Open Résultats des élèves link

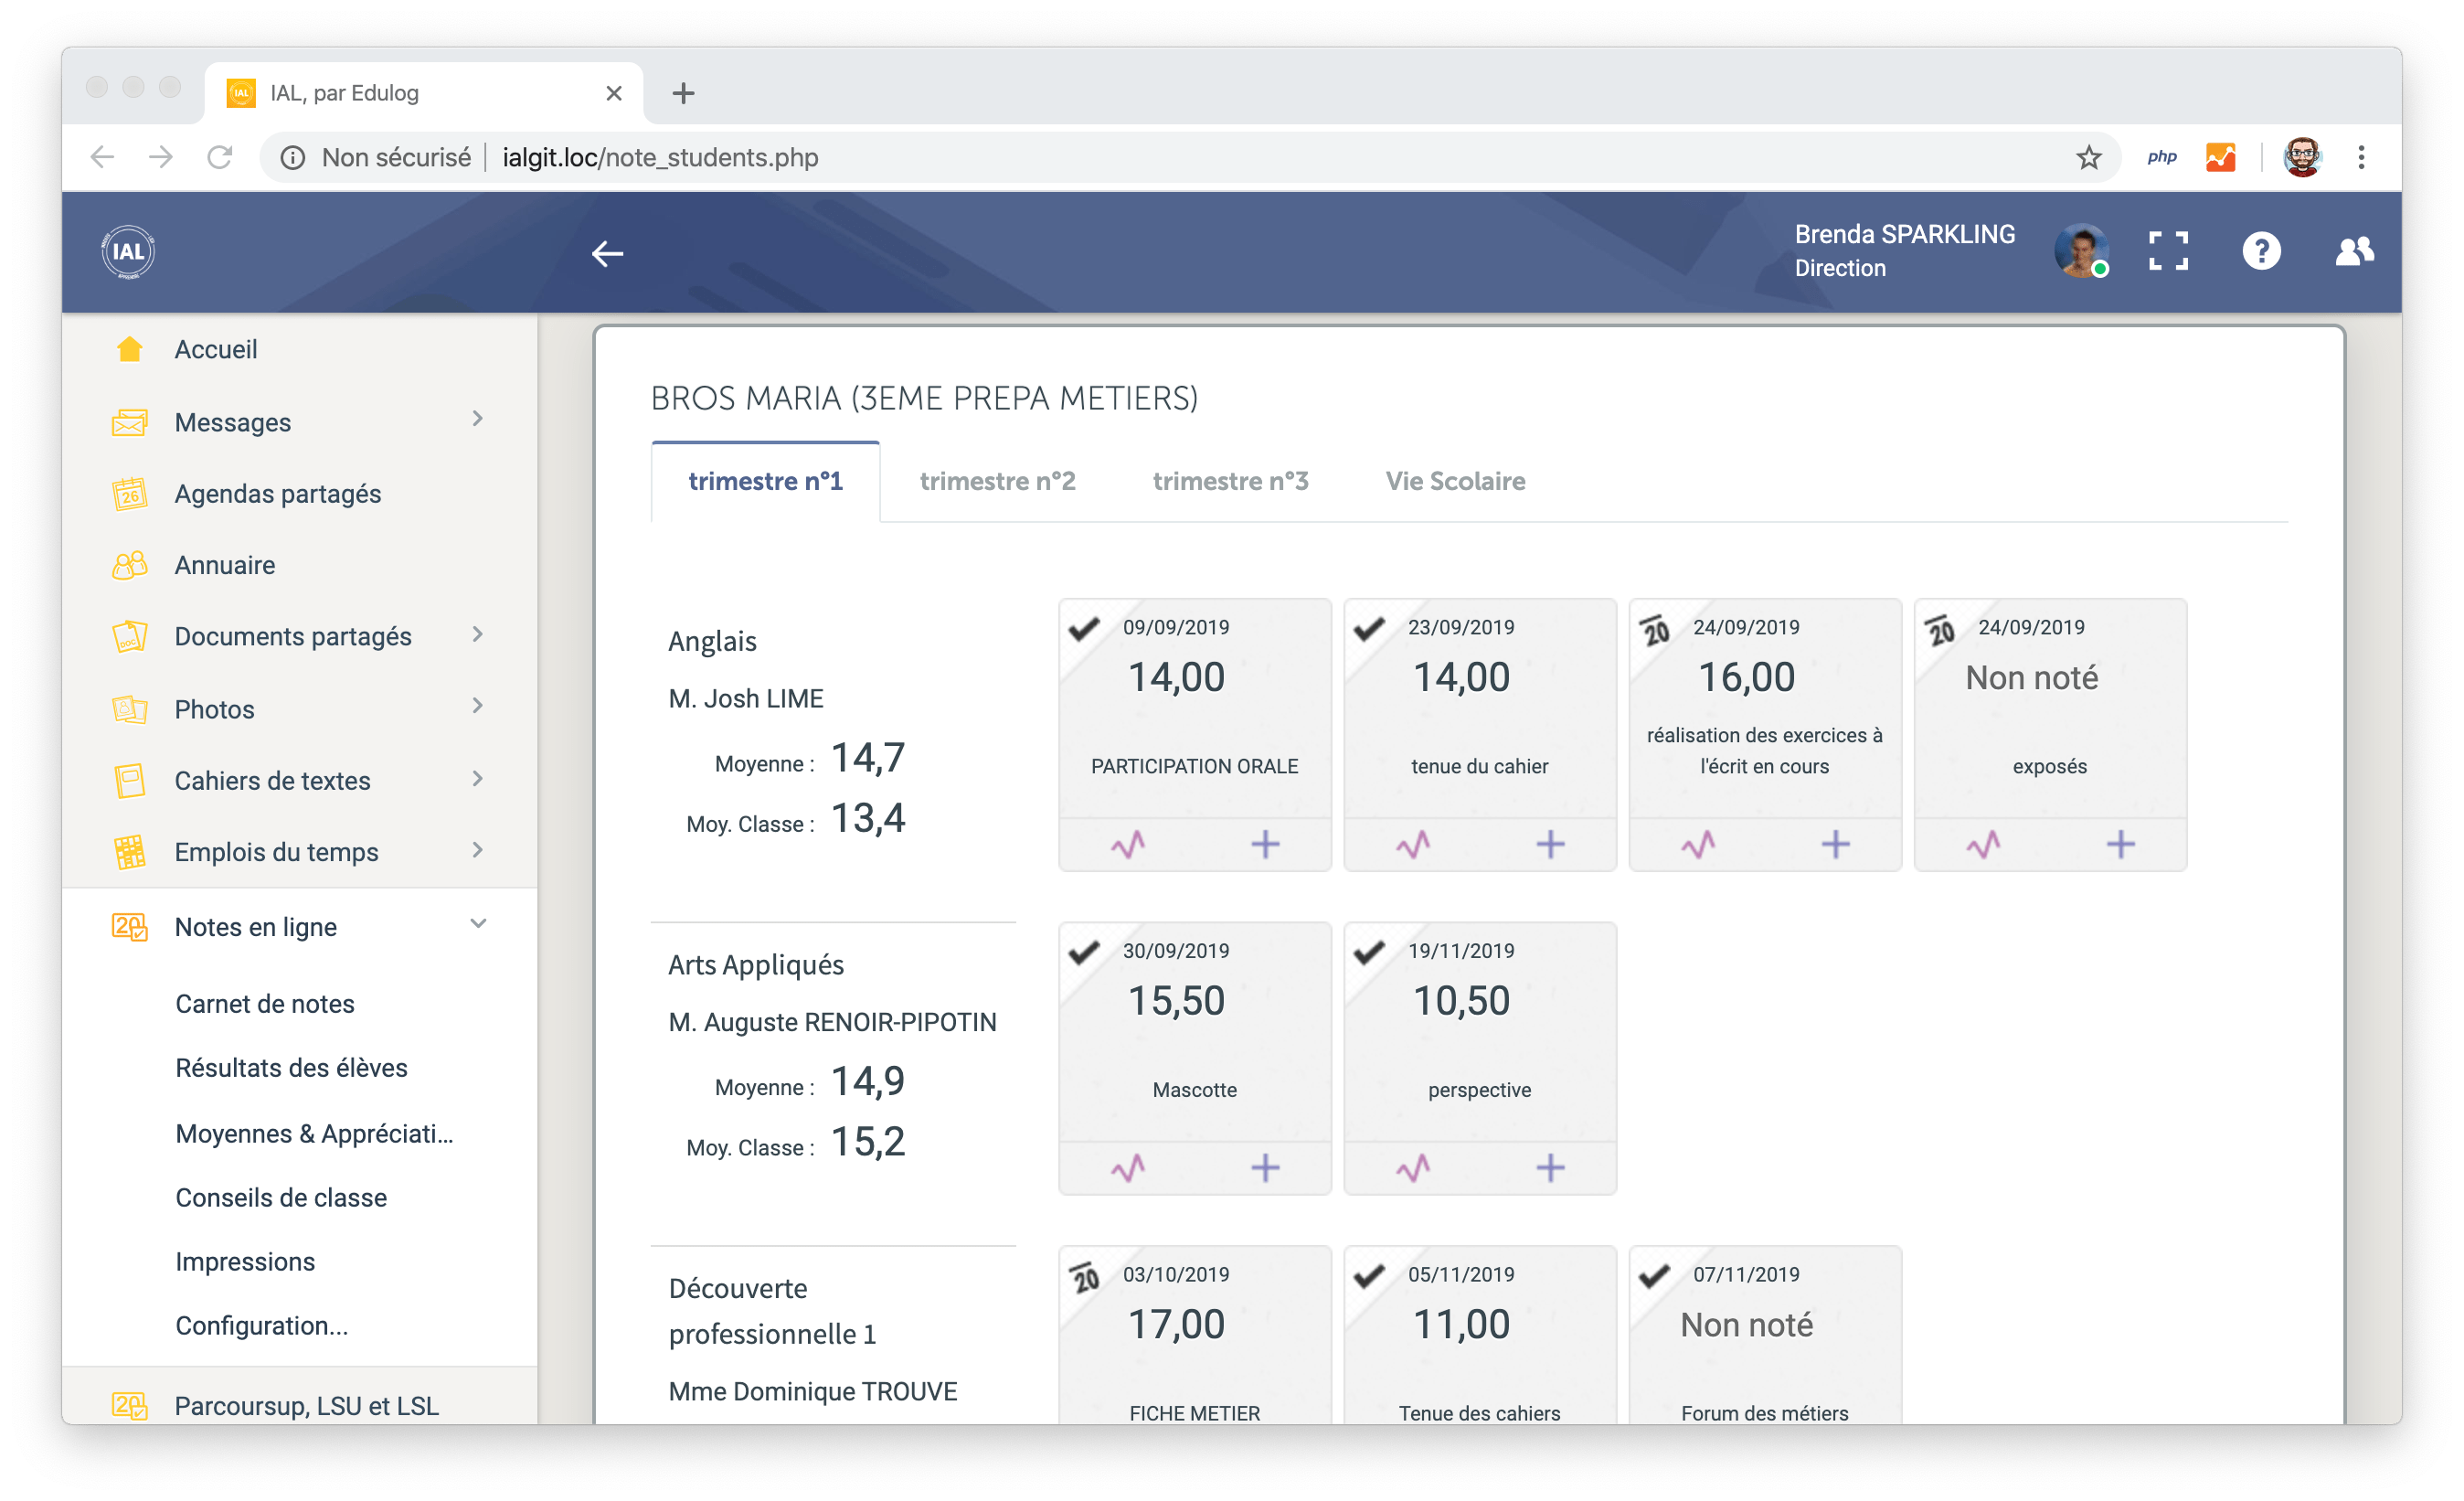click(291, 1068)
